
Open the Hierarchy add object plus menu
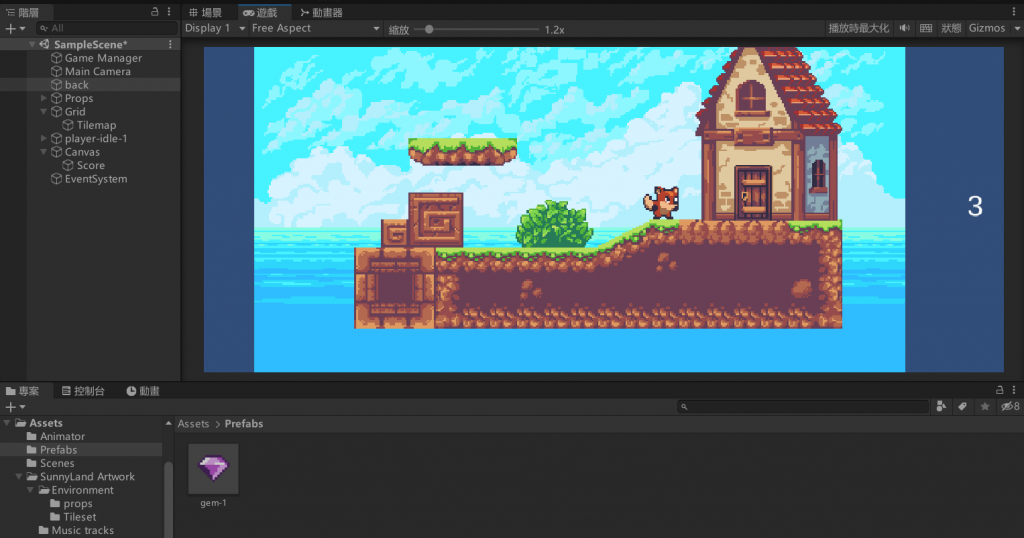(x=14, y=29)
